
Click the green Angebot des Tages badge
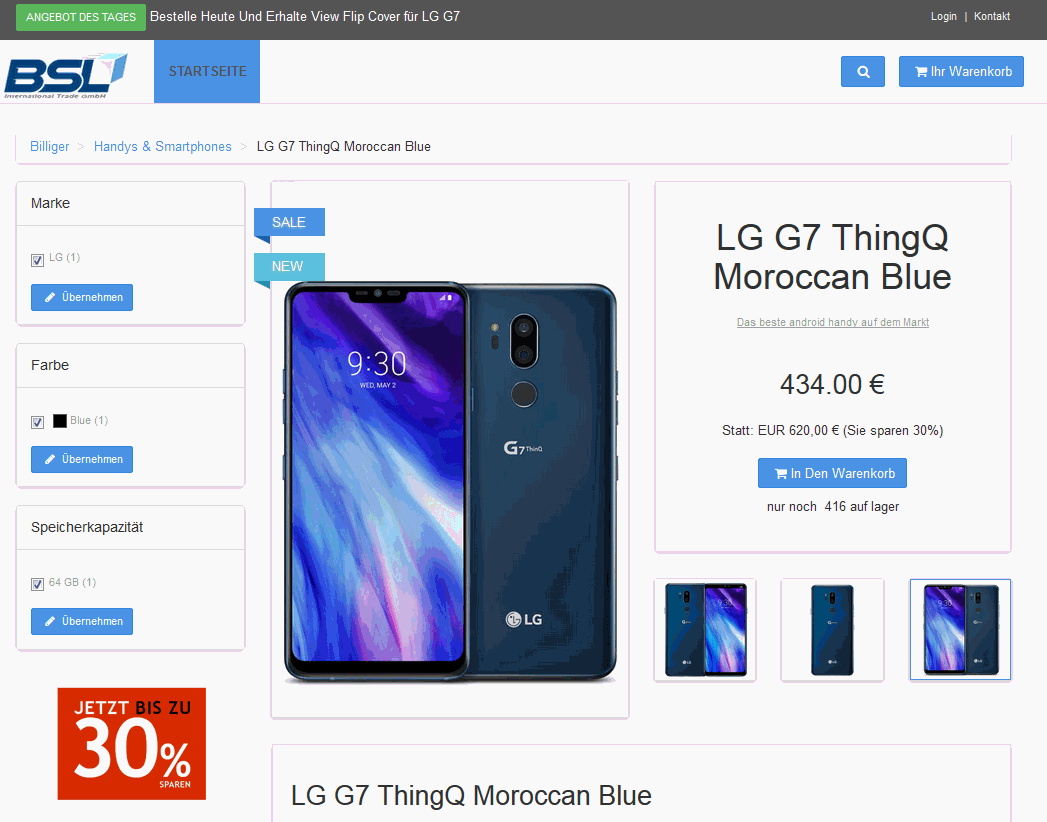tap(81, 17)
